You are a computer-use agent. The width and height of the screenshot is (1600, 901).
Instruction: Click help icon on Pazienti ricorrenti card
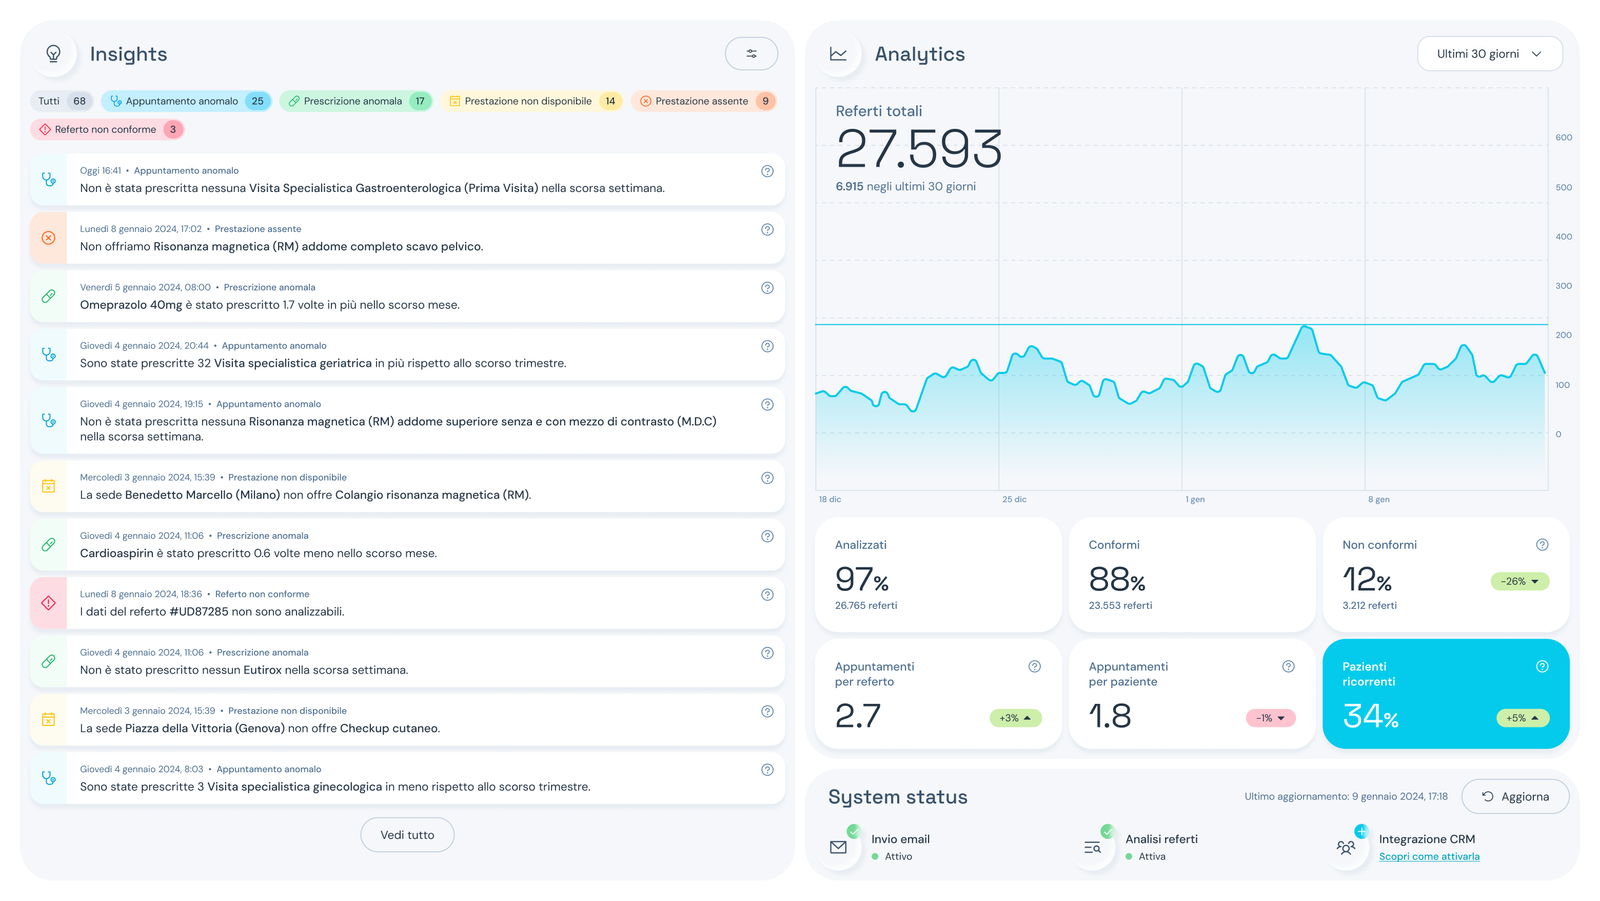1542,667
